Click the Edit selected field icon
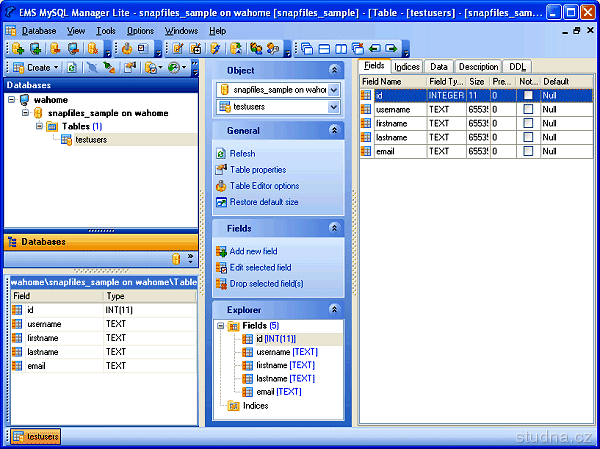The image size is (600, 449). pos(221,267)
